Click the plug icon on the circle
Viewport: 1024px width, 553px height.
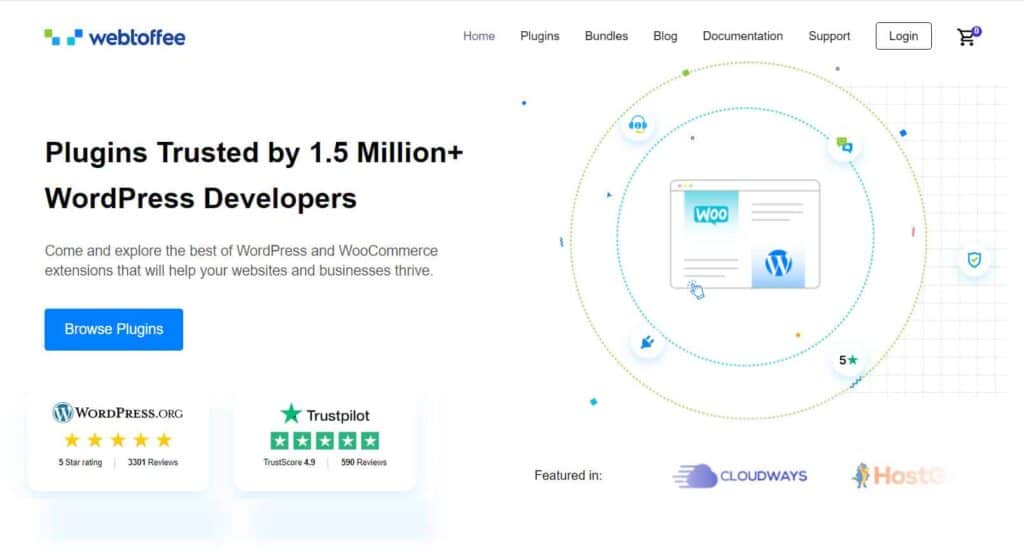[647, 342]
